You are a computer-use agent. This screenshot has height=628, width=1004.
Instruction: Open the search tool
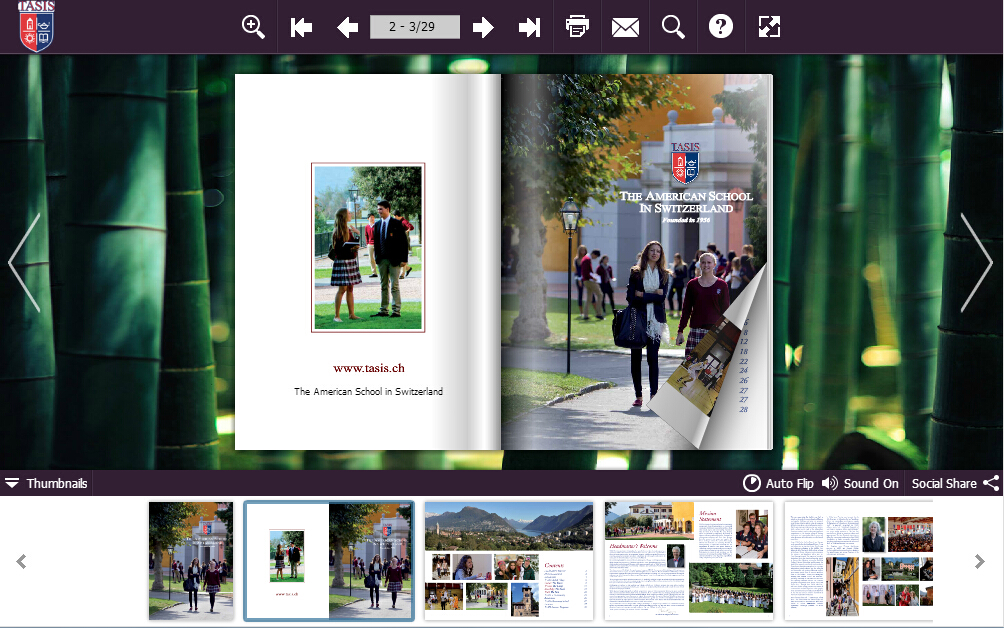click(673, 27)
